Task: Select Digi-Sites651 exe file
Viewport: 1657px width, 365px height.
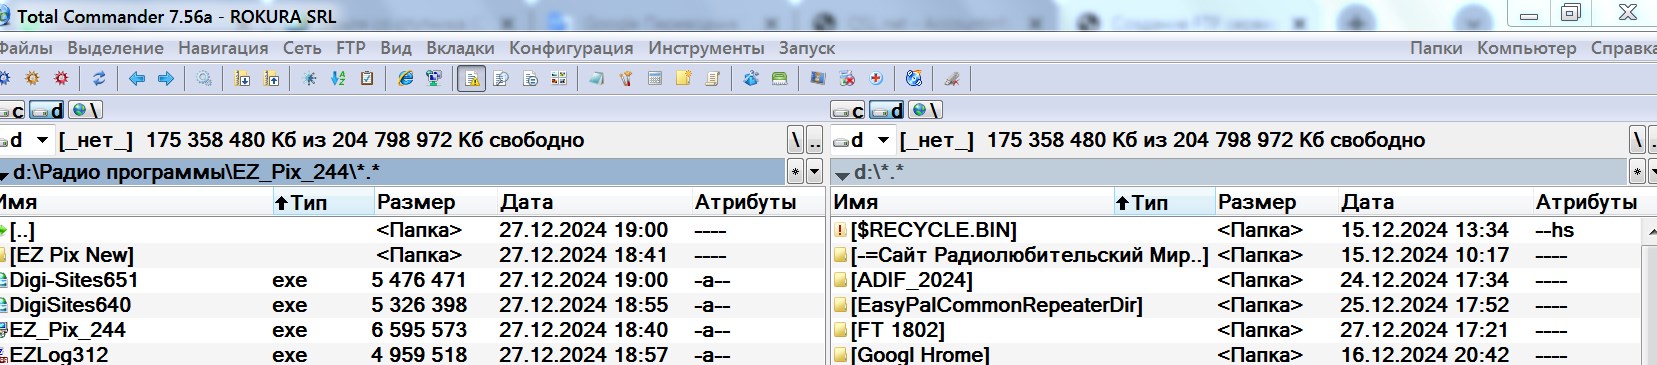Action: [73, 280]
